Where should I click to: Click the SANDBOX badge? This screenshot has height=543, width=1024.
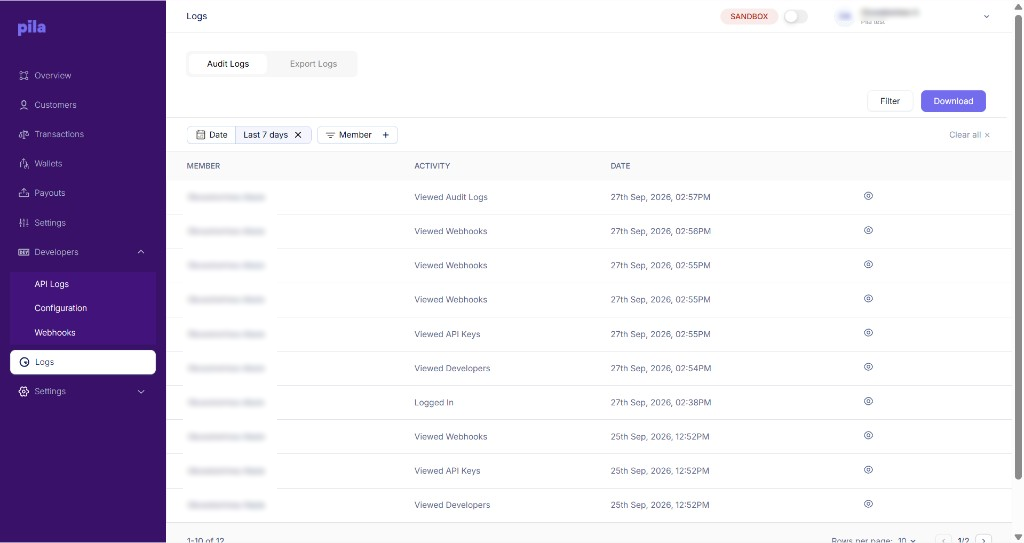point(749,16)
